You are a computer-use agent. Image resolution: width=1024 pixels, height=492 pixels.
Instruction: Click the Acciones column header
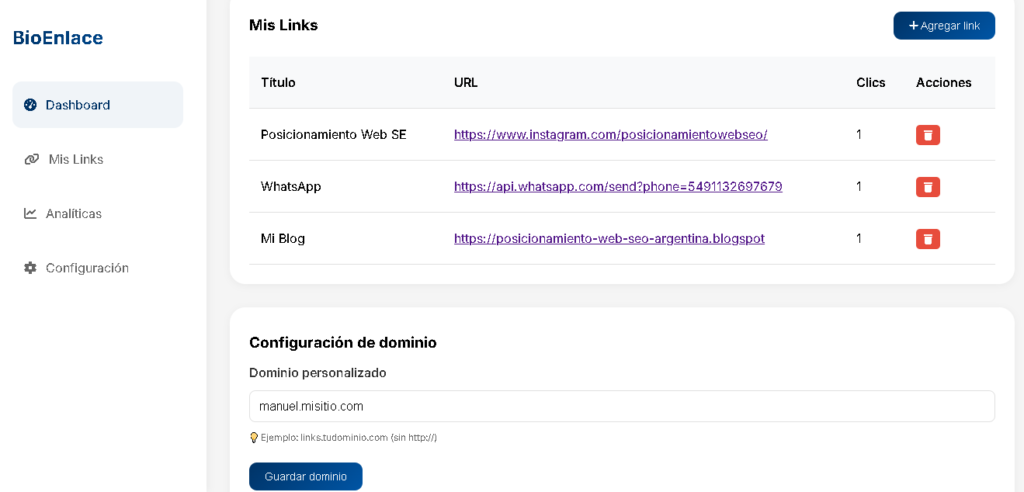pos(944,82)
